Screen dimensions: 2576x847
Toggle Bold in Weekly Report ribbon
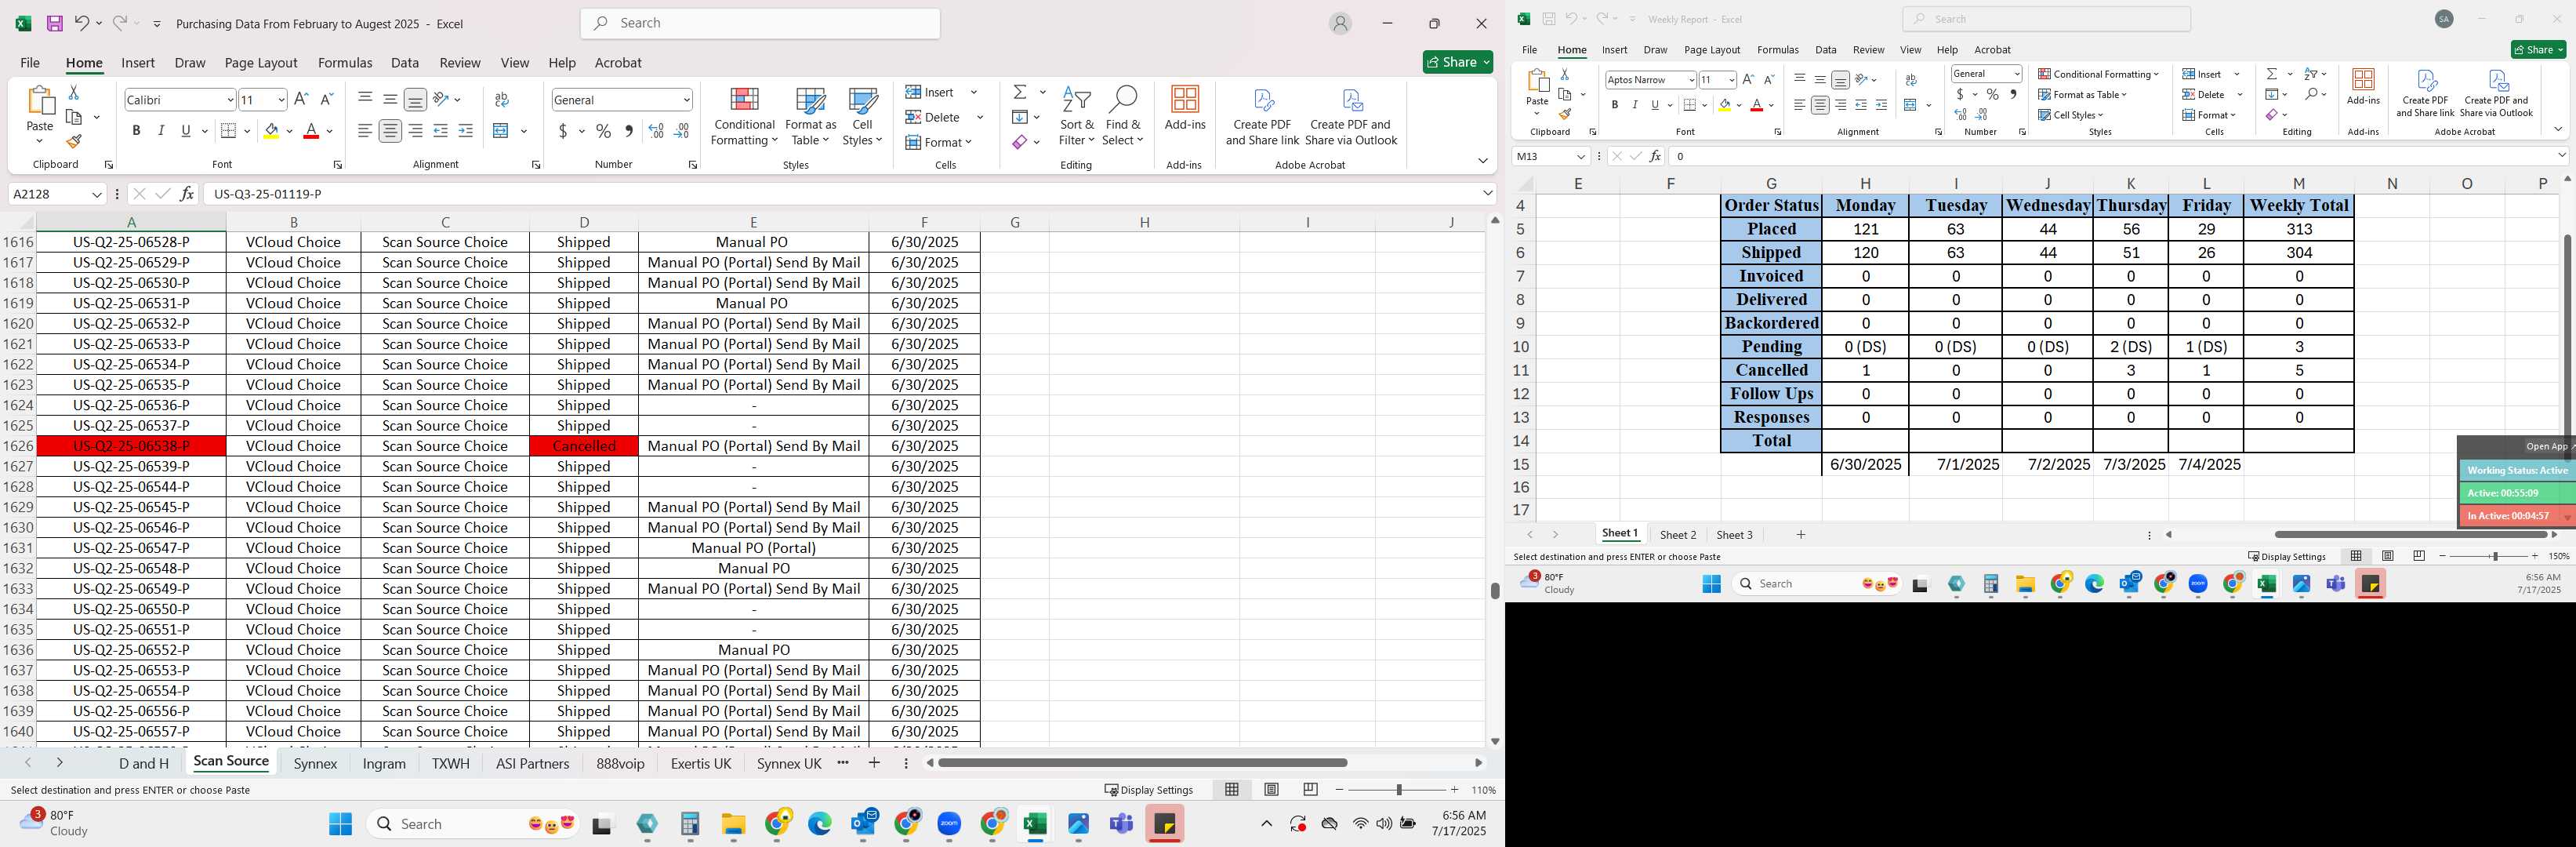[x=1614, y=105]
